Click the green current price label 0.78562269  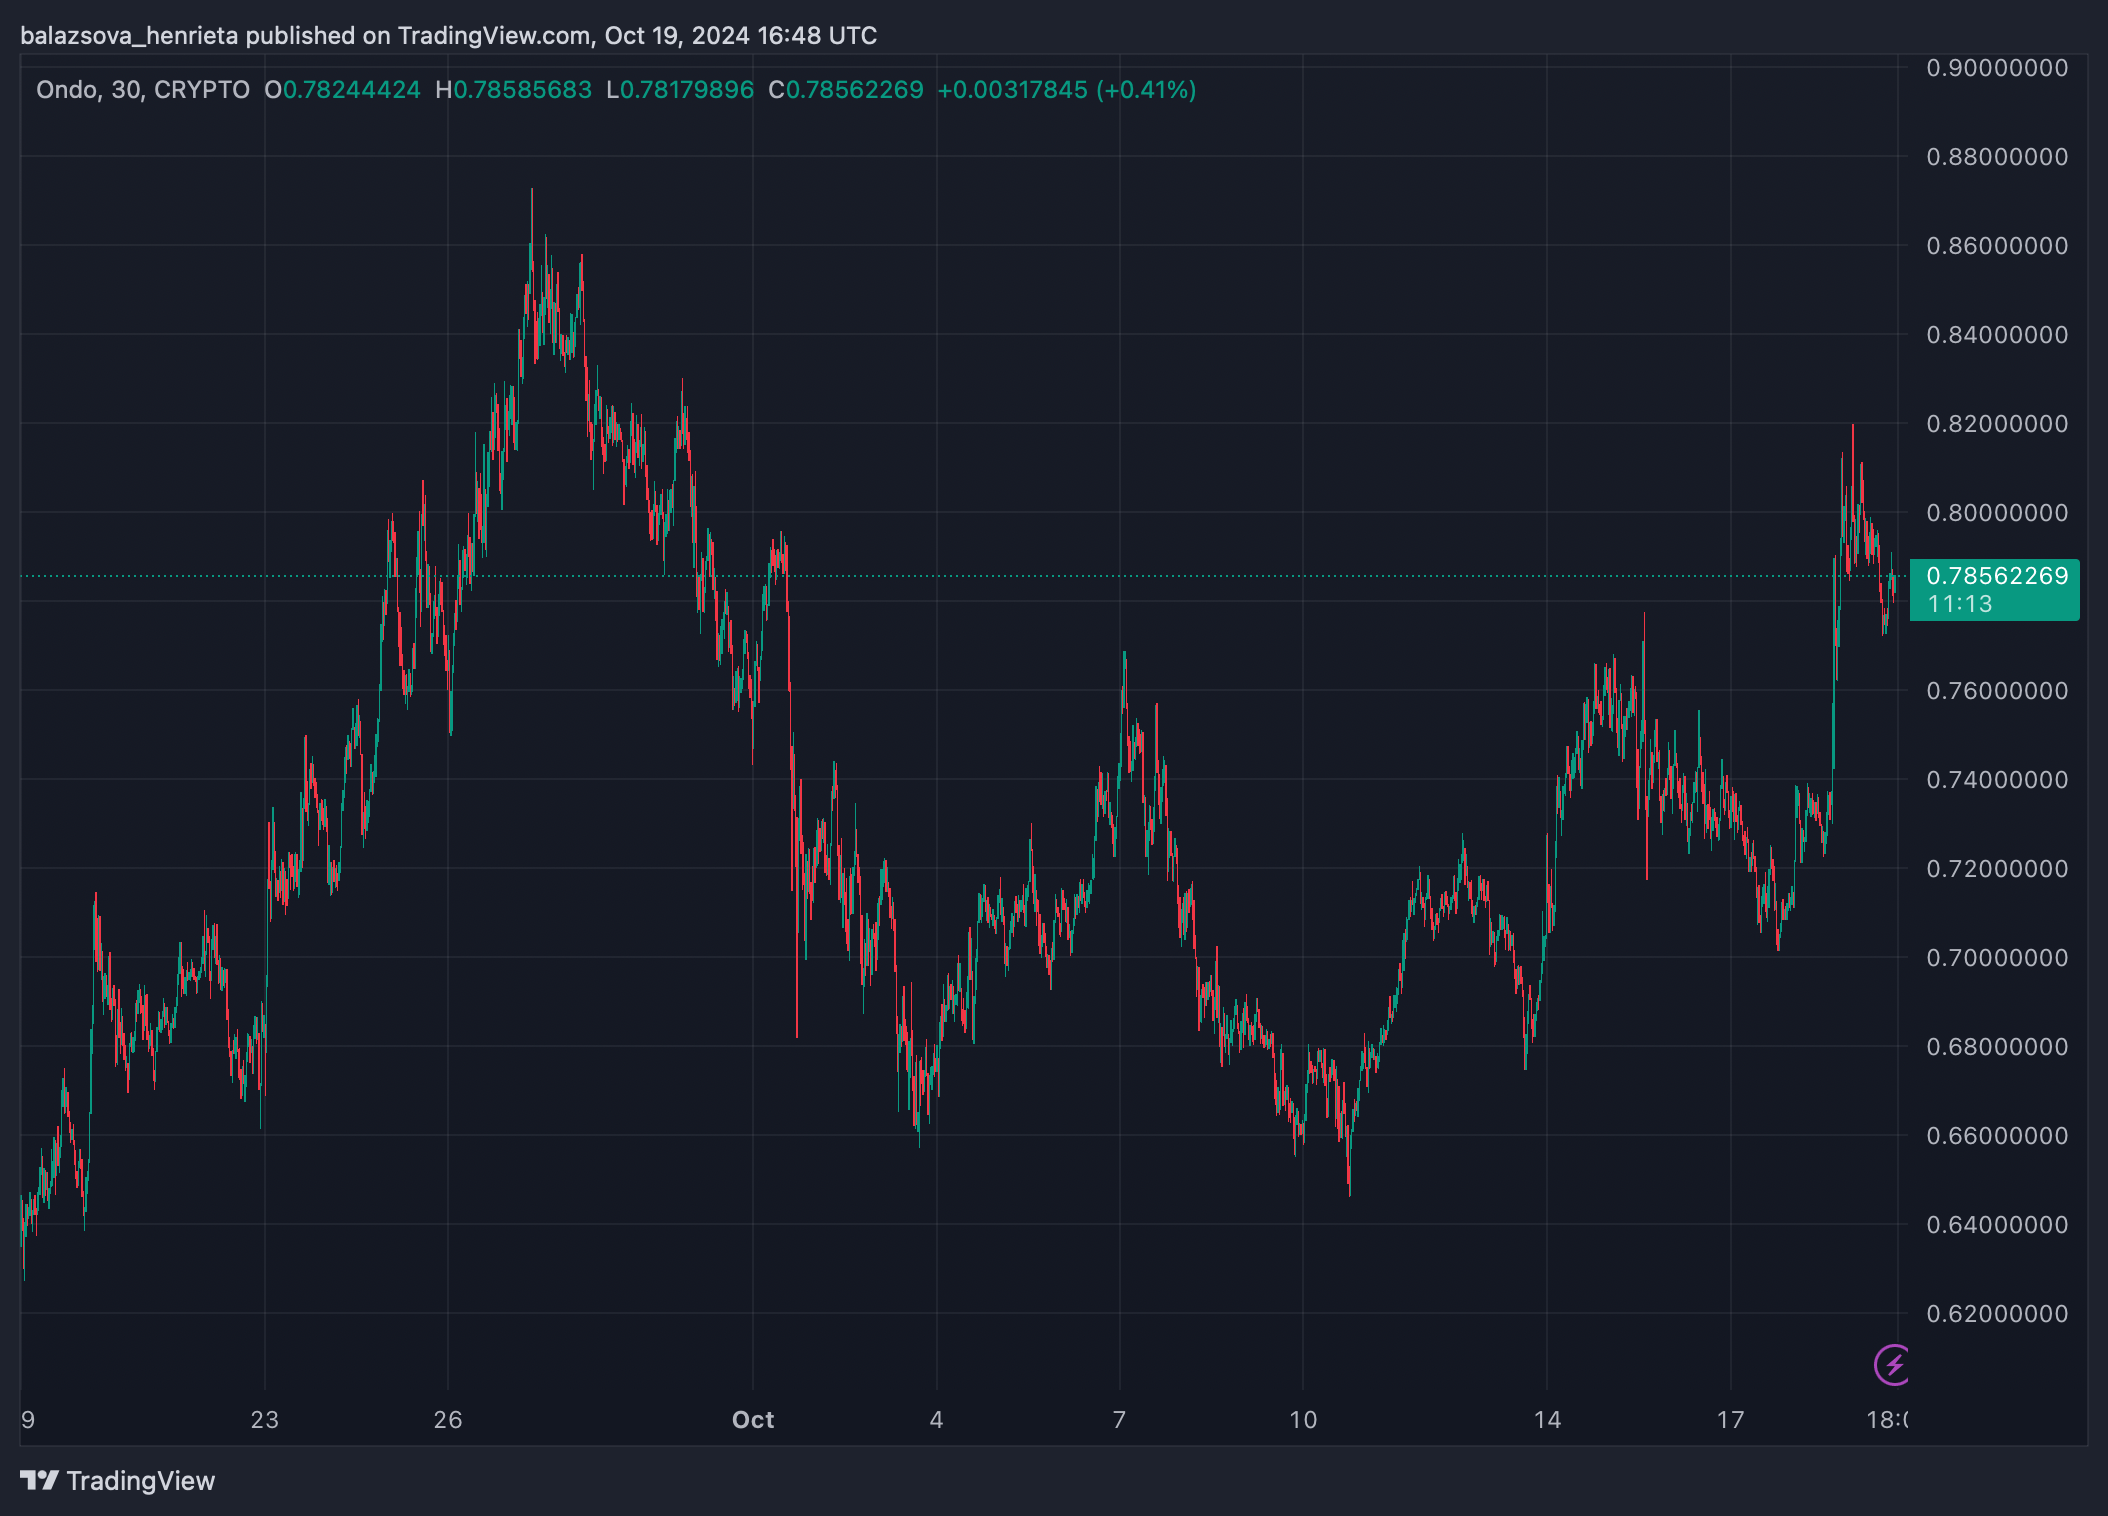pos(1996,576)
